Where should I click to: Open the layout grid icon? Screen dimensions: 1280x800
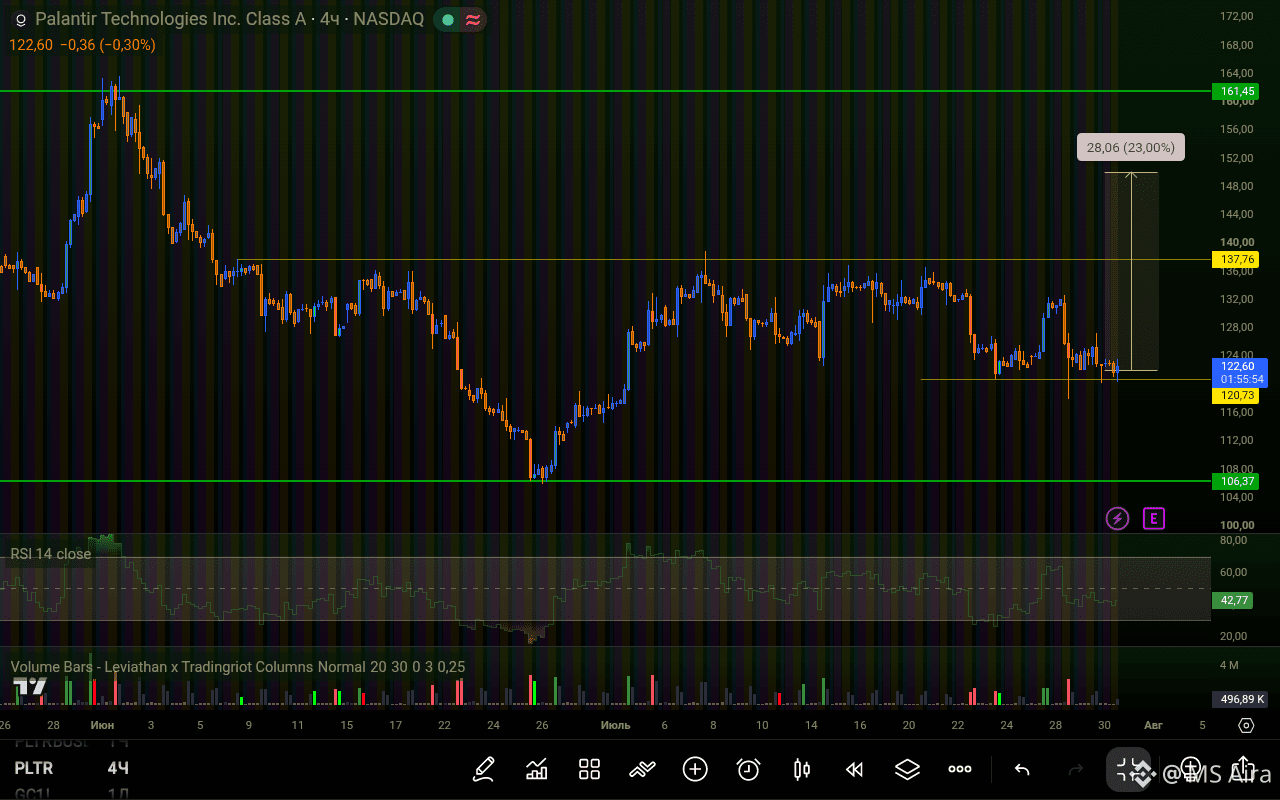click(589, 769)
